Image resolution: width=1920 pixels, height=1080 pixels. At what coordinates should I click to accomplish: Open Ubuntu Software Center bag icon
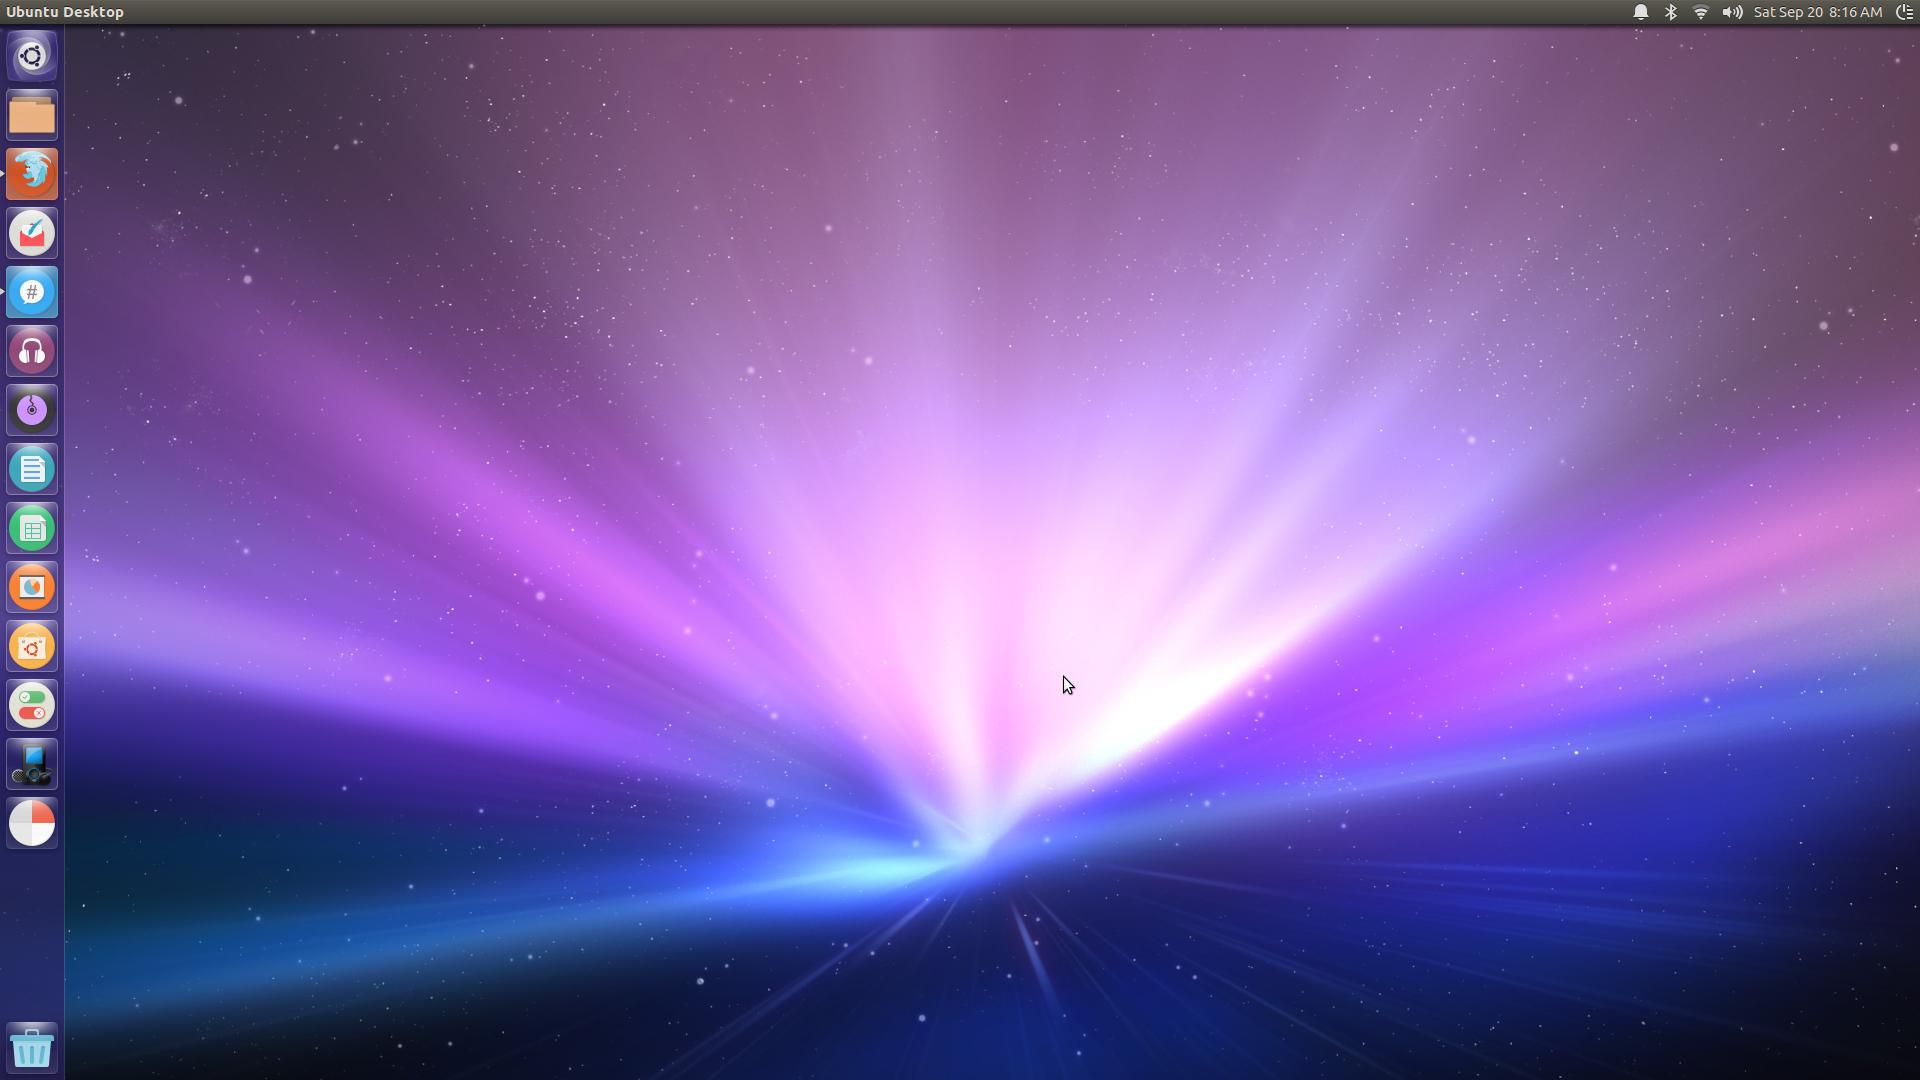click(x=32, y=646)
